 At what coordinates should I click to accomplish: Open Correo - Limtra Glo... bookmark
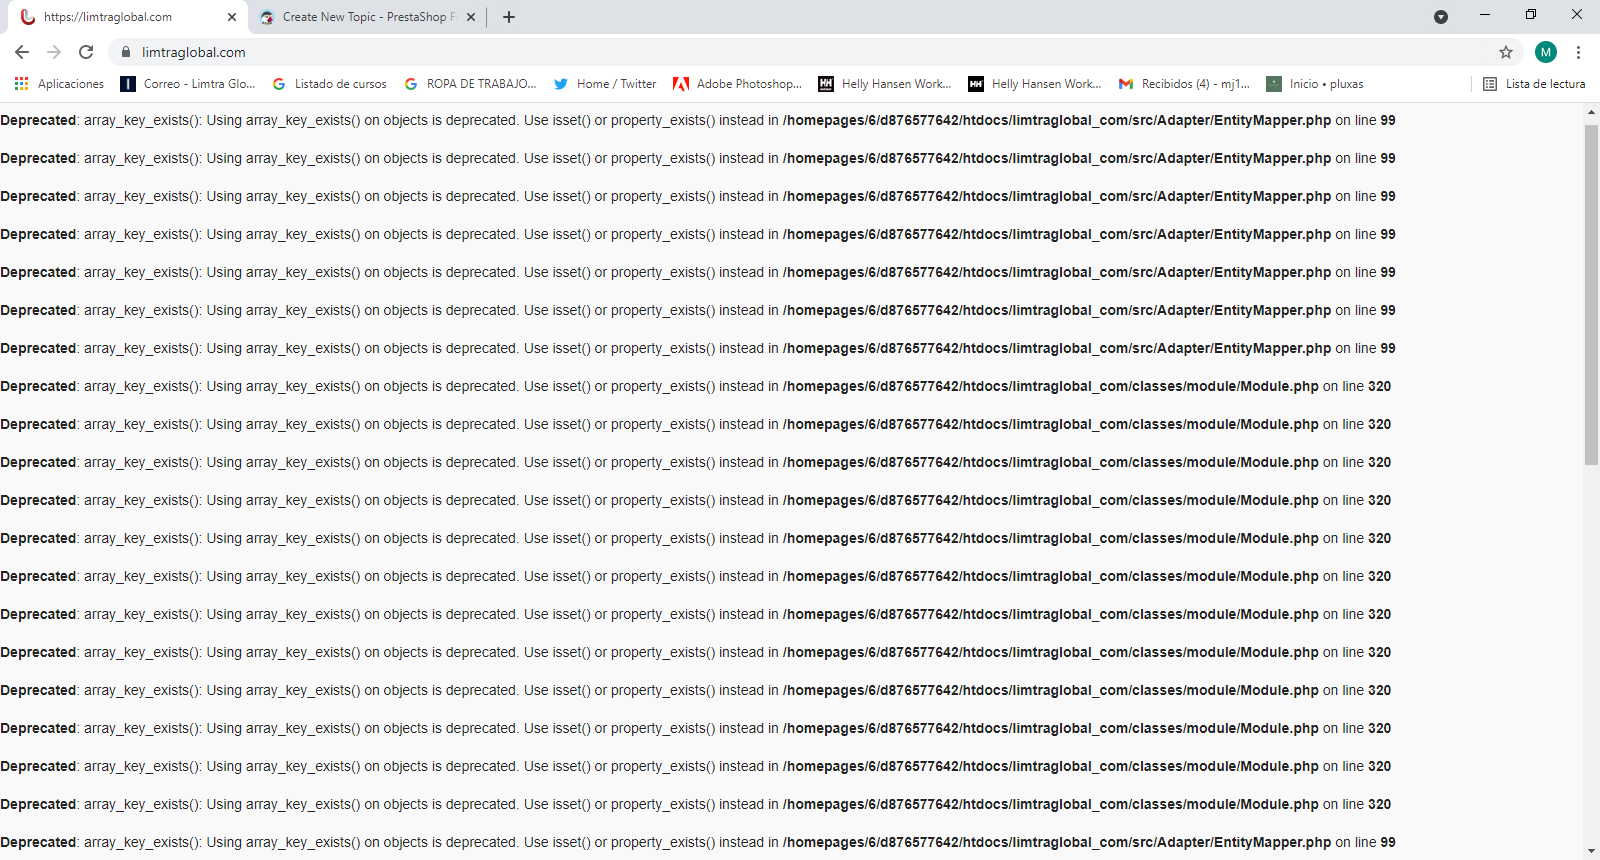click(188, 84)
